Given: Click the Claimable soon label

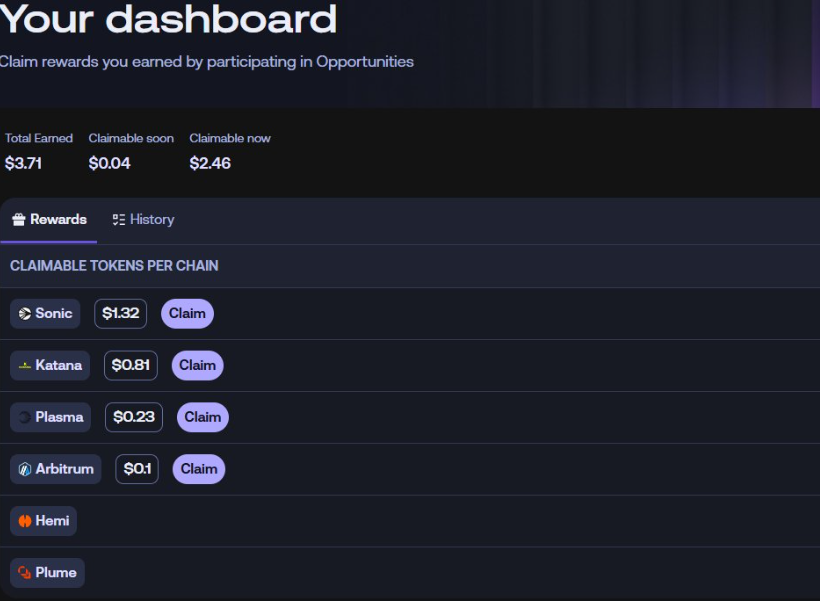Looking at the screenshot, I should (131, 138).
